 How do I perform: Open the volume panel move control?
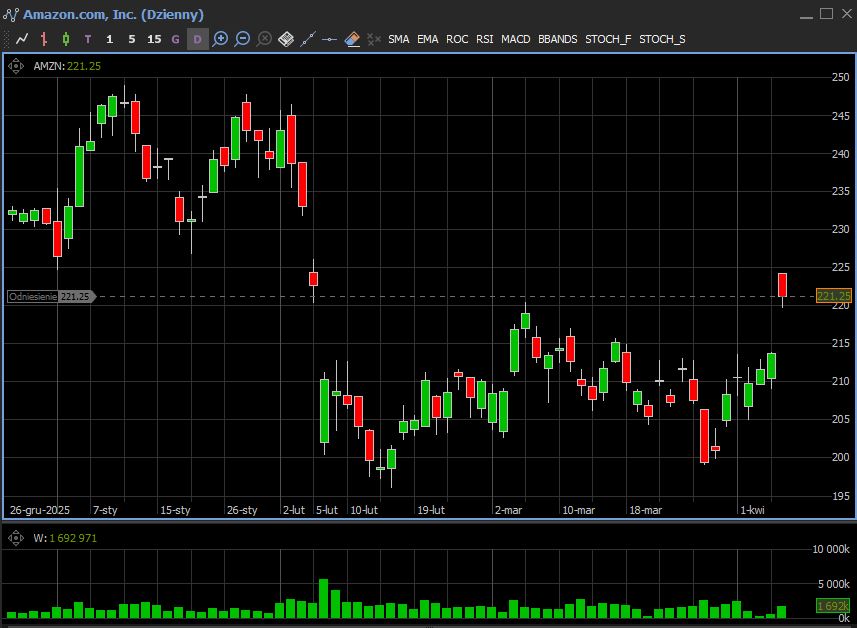[x=16, y=538]
